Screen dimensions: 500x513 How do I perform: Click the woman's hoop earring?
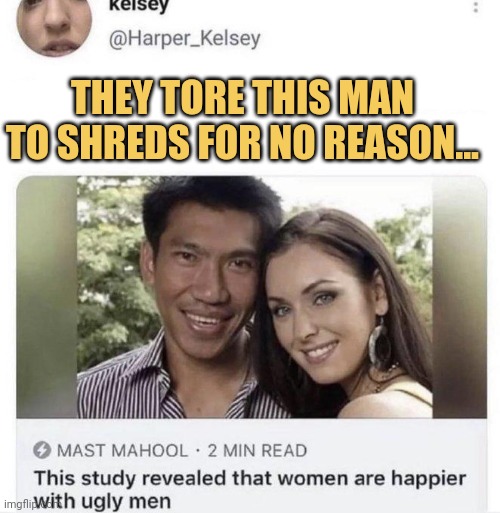tap(380, 343)
